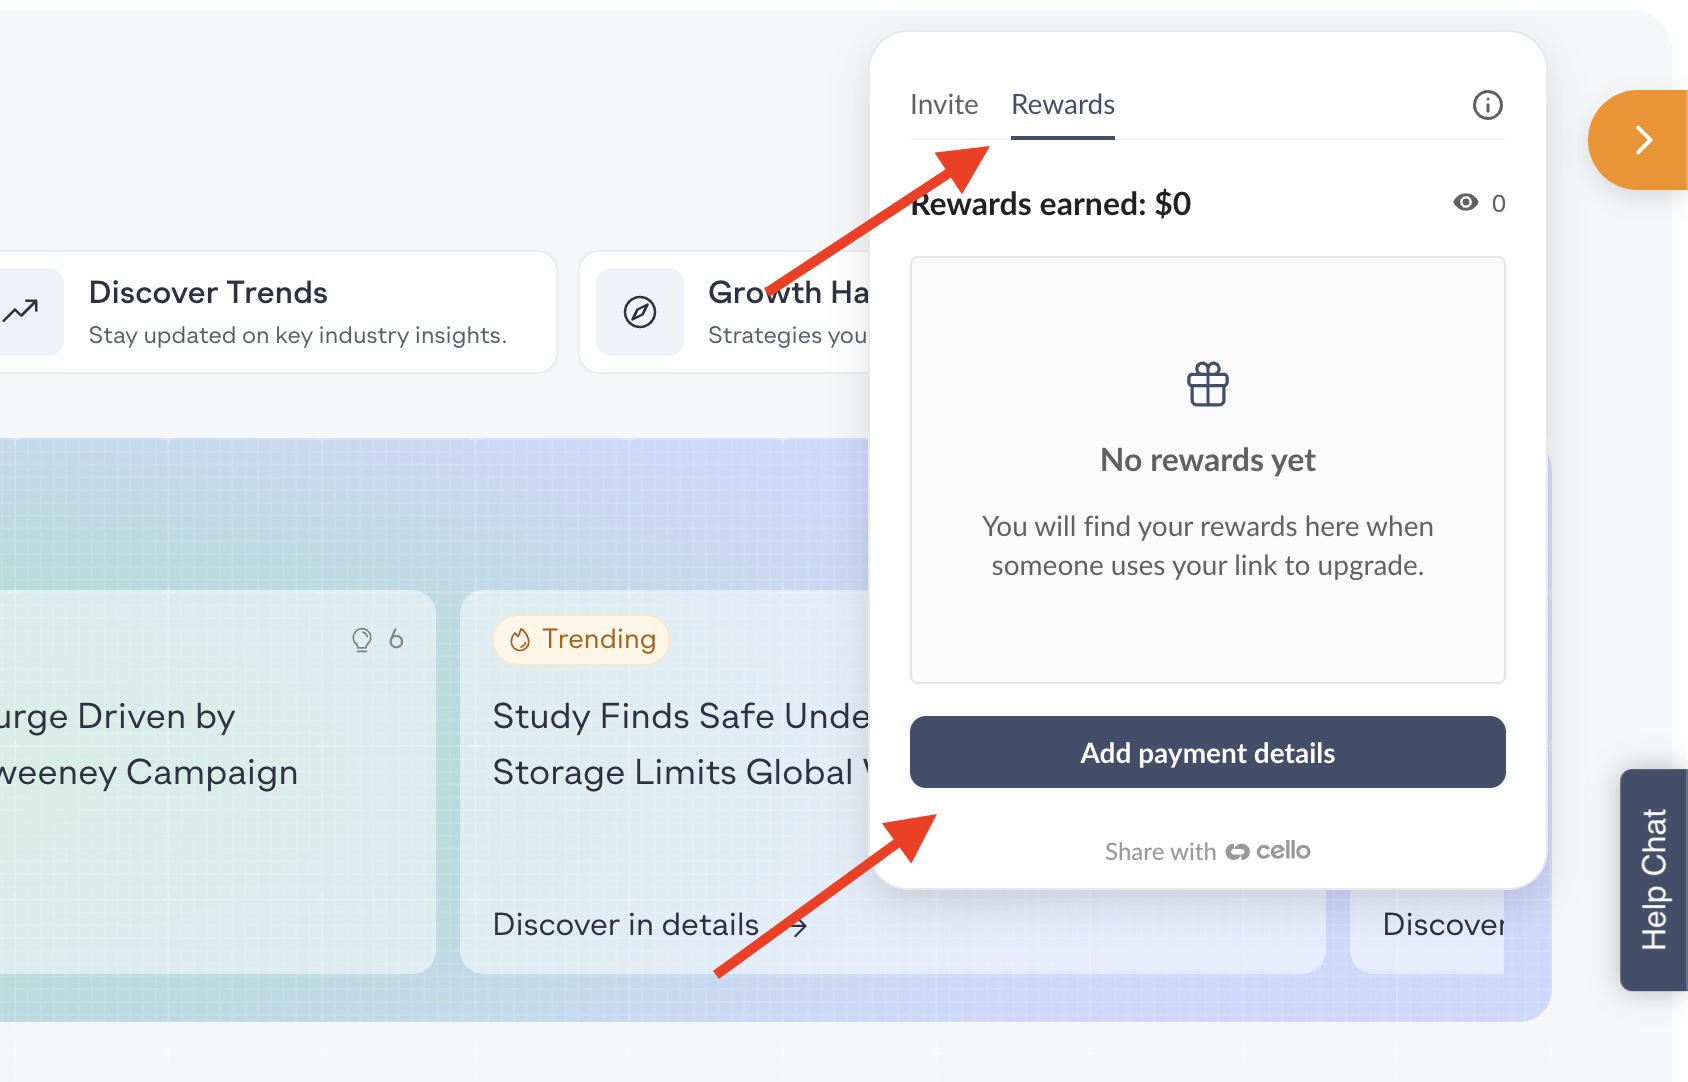The height and width of the screenshot is (1082, 1688).
Task: Select the Rewards tab
Action: pyautogui.click(x=1062, y=105)
